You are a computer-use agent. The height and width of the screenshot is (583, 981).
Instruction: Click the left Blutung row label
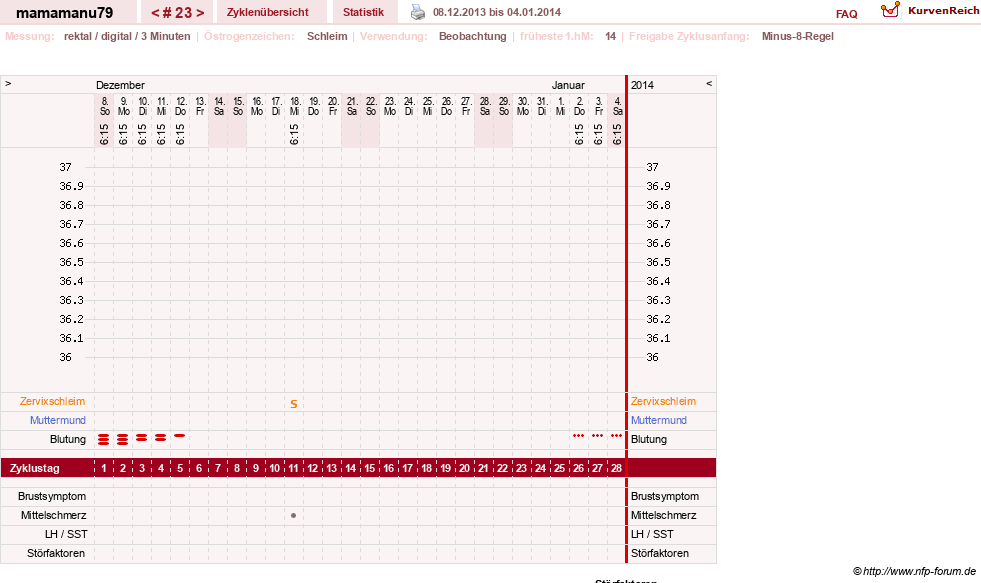tap(68, 439)
